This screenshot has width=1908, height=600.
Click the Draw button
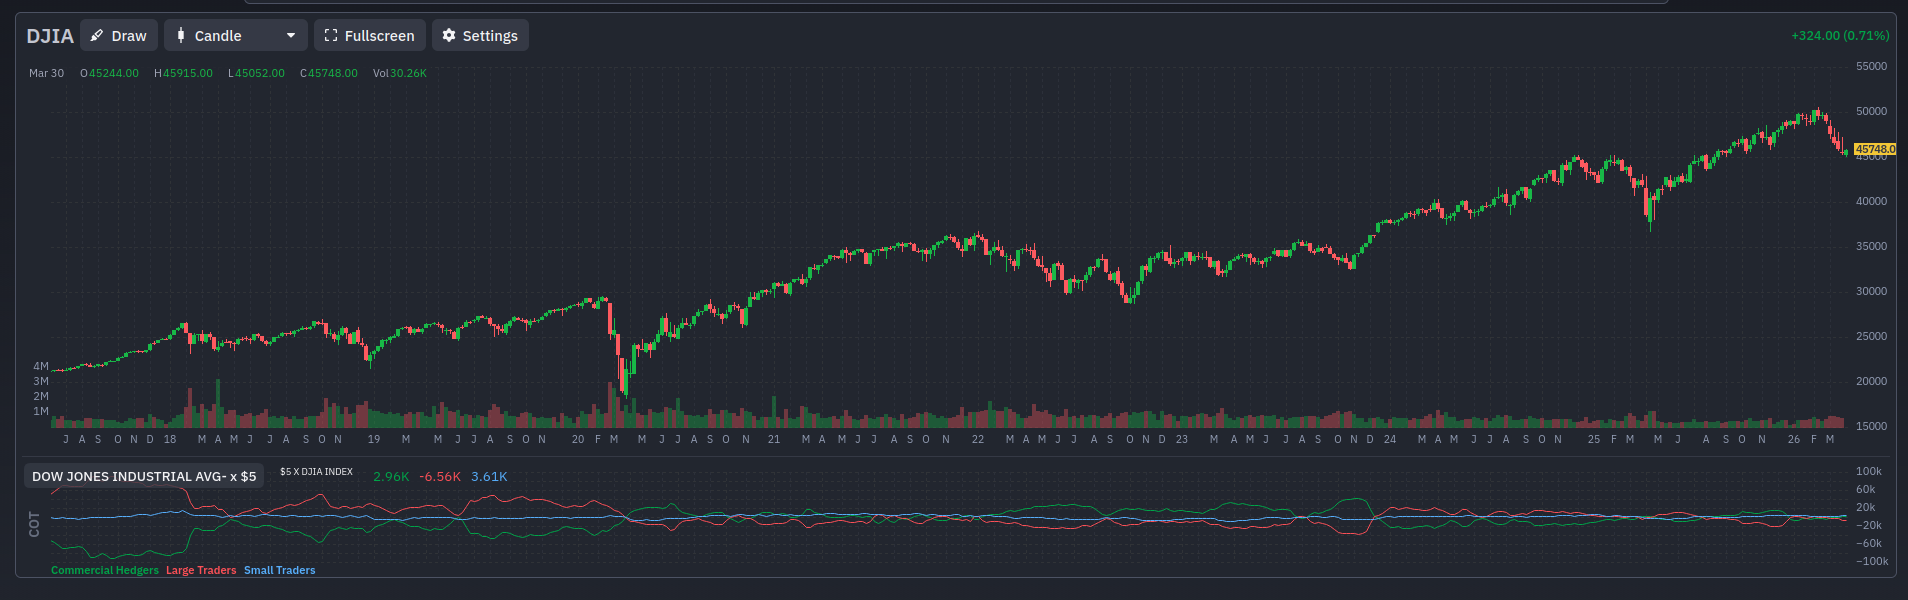tap(118, 35)
